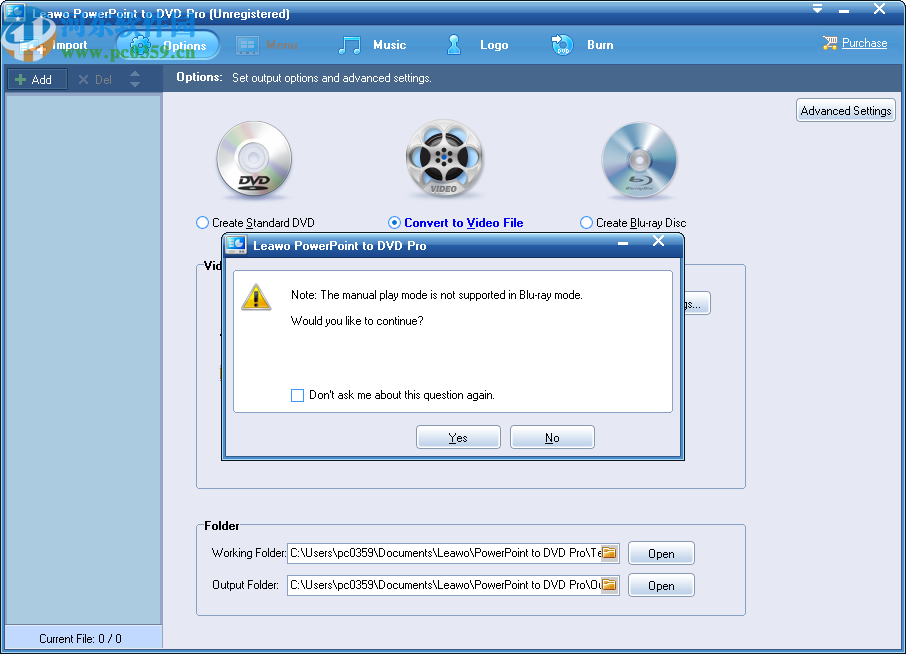This screenshot has width=906, height=654.
Task: Check Don't ask me about this question again
Action: click(x=297, y=395)
